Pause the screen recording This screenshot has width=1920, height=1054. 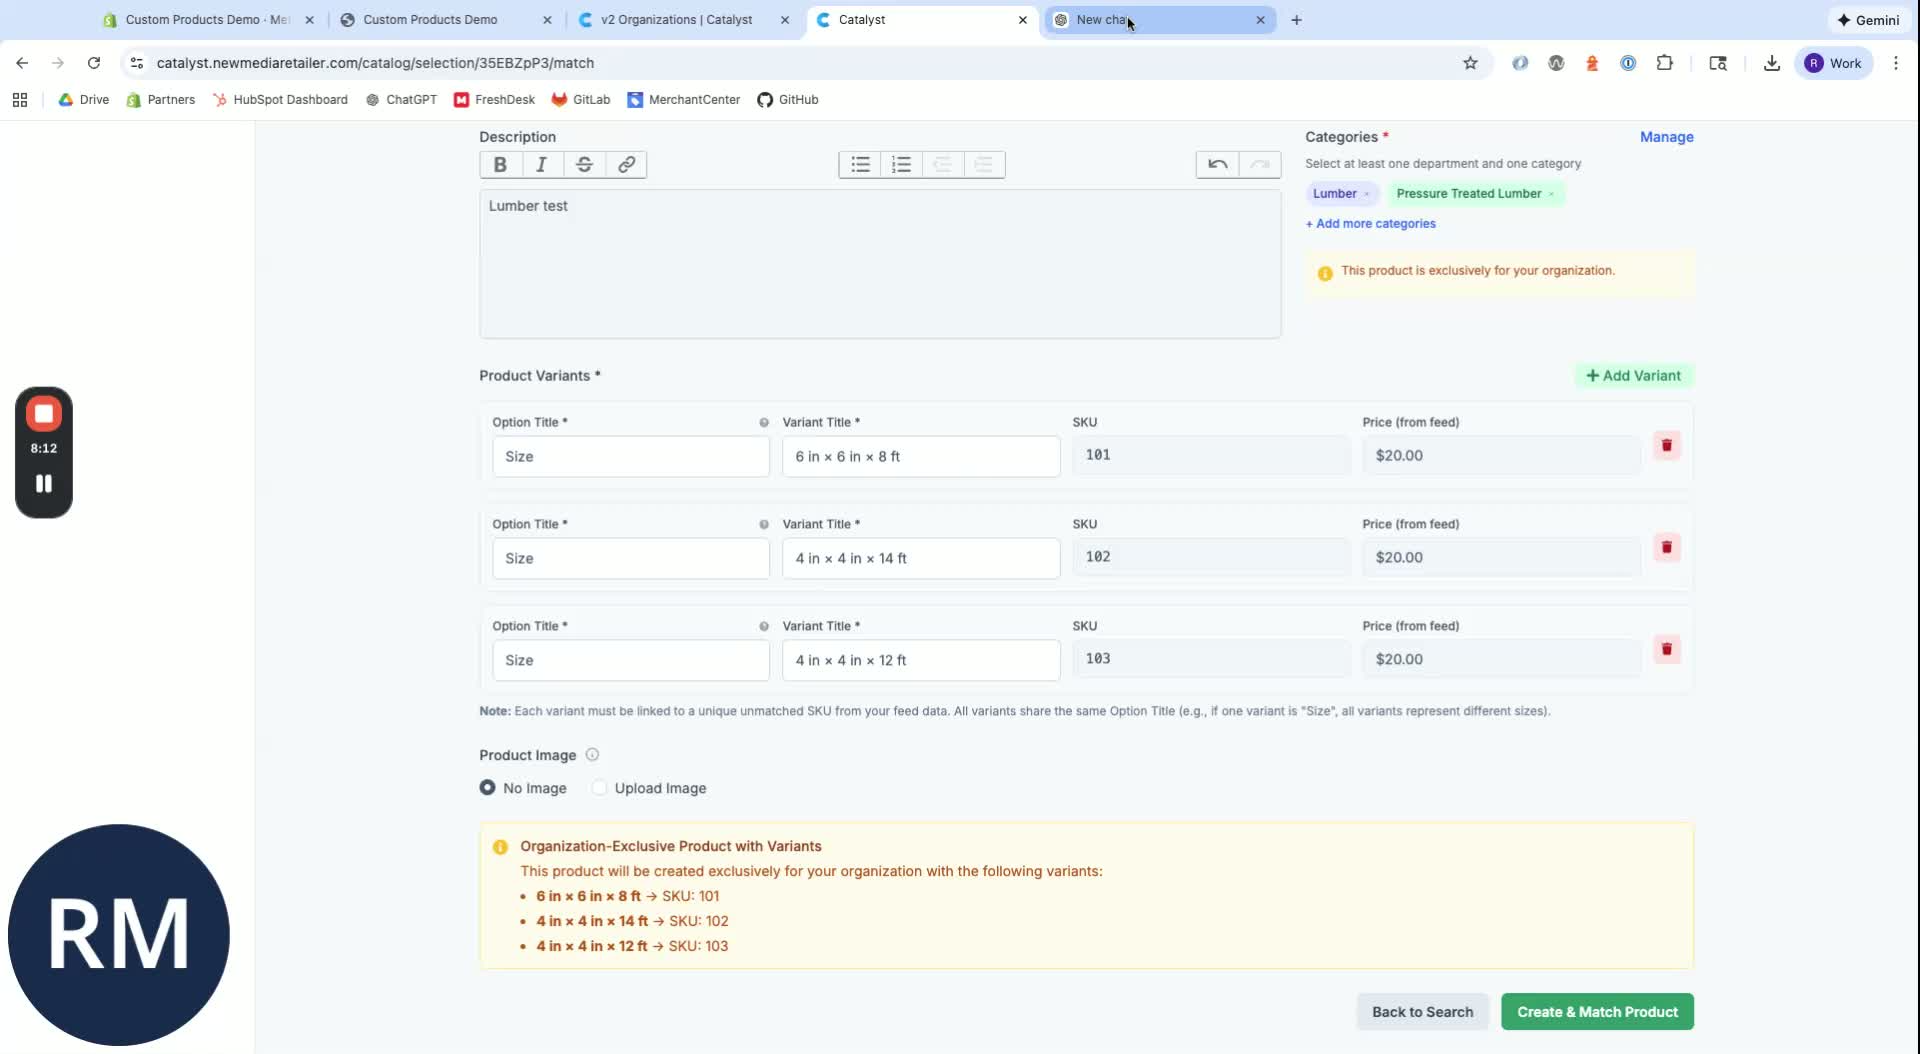point(44,484)
